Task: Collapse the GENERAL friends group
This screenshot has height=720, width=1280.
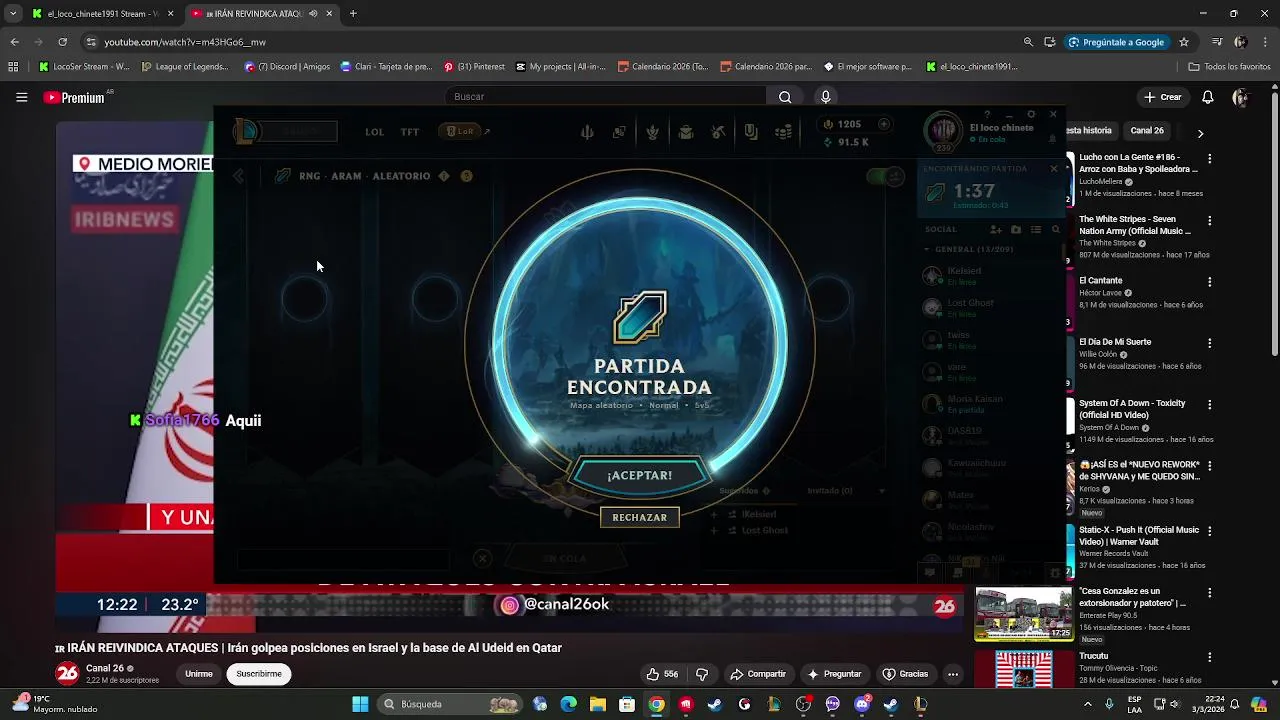Action: pos(927,249)
